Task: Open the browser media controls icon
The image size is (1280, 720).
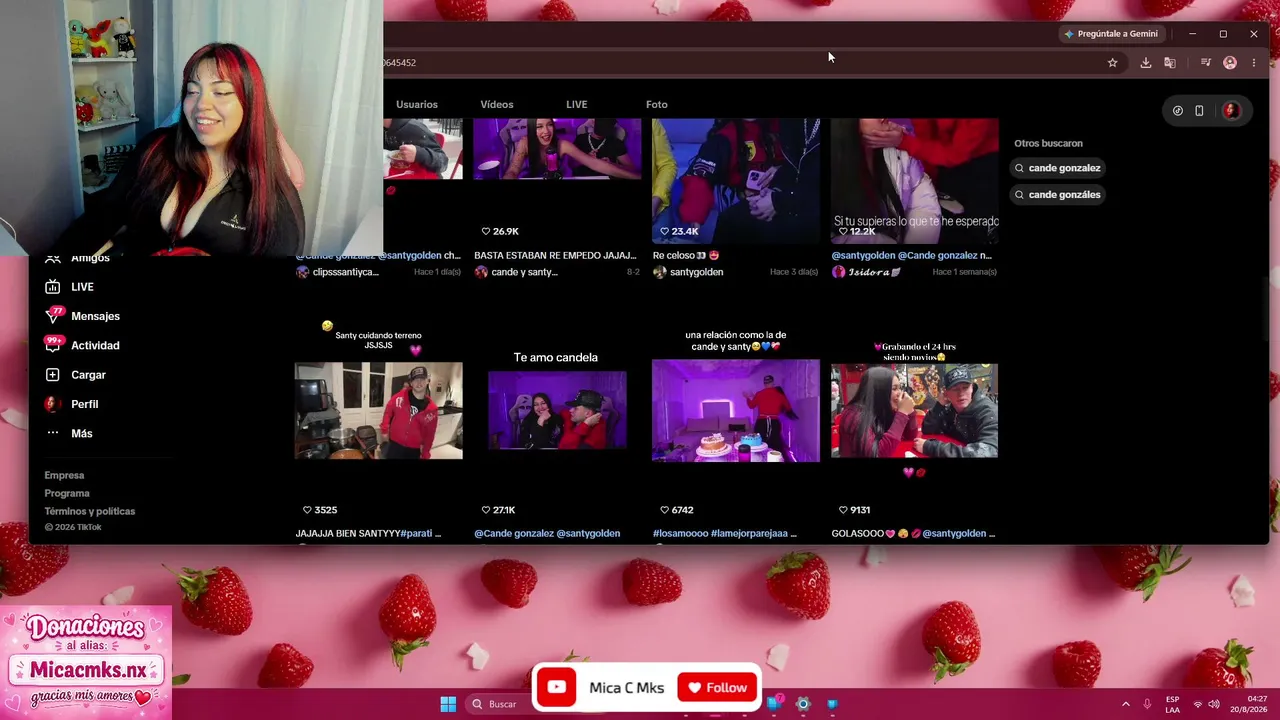Action: 1206,63
